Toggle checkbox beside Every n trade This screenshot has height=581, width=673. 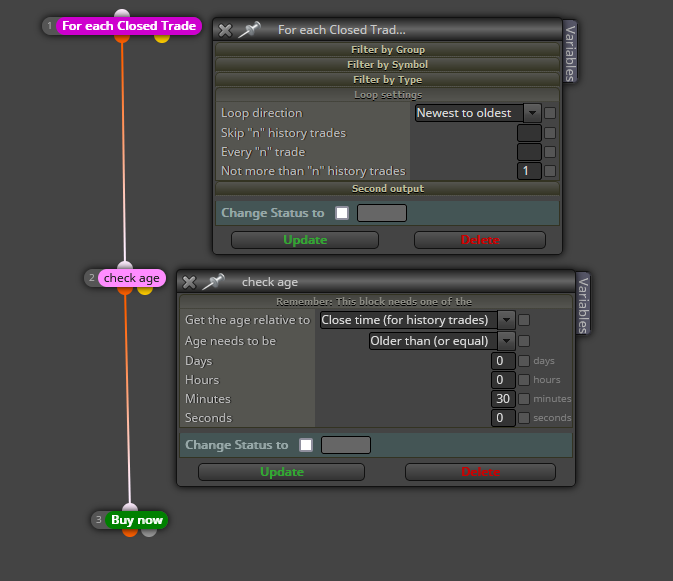click(550, 152)
